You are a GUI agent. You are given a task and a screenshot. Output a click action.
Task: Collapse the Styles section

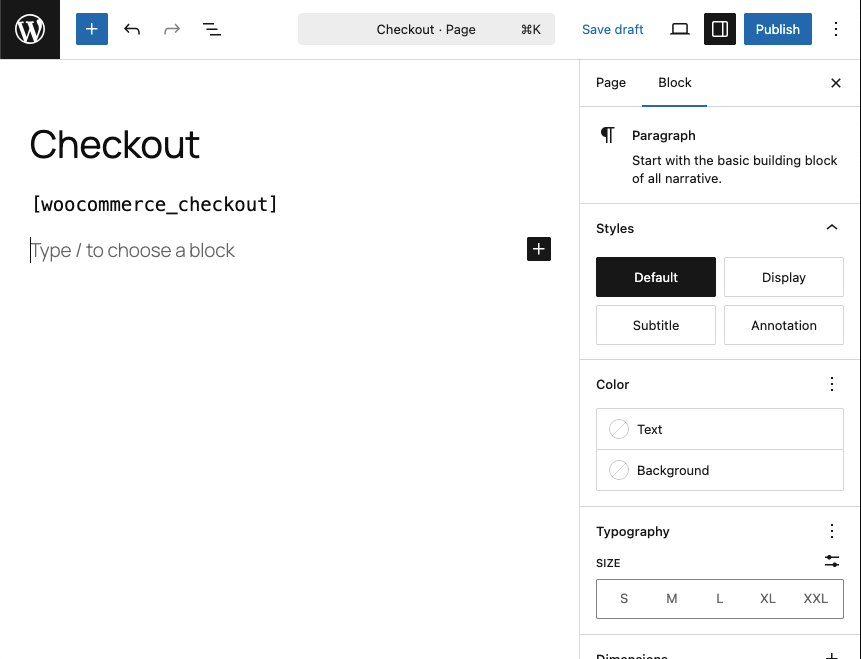(x=832, y=228)
